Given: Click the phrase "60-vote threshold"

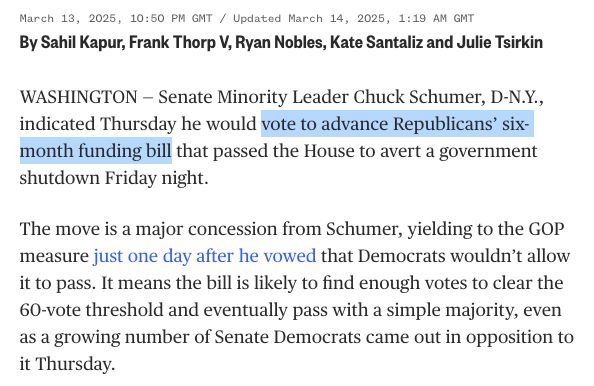Looking at the screenshot, I should pyautogui.click(x=109, y=310).
